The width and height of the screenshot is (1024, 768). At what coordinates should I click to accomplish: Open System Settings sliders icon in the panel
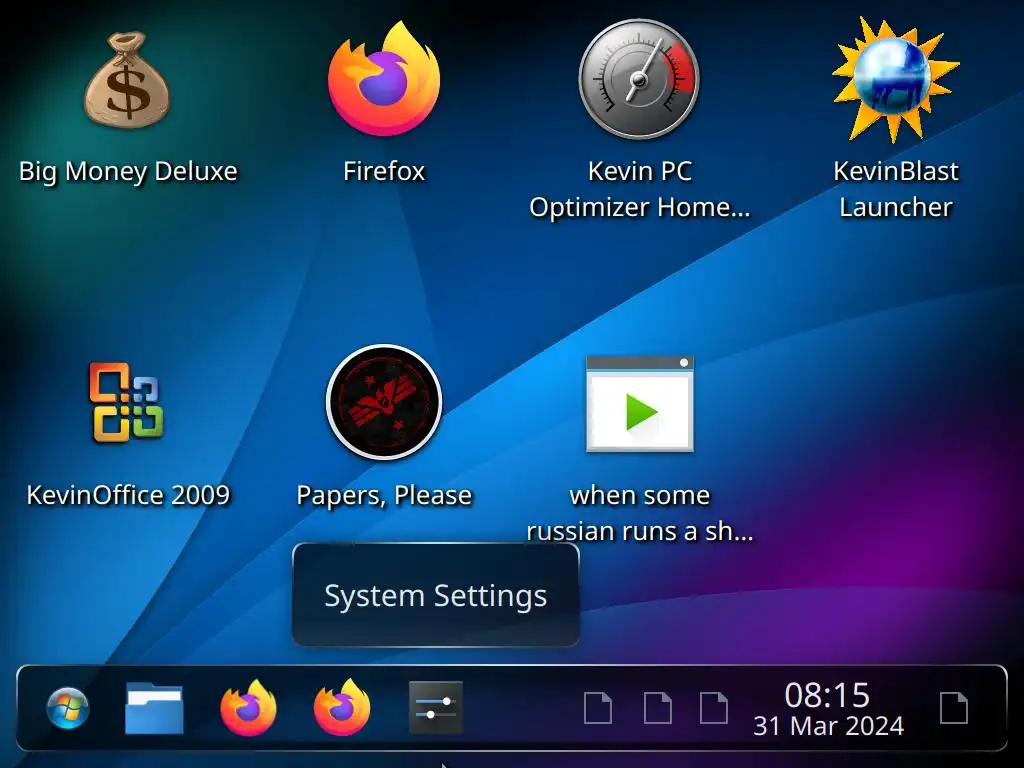pyautogui.click(x=436, y=708)
